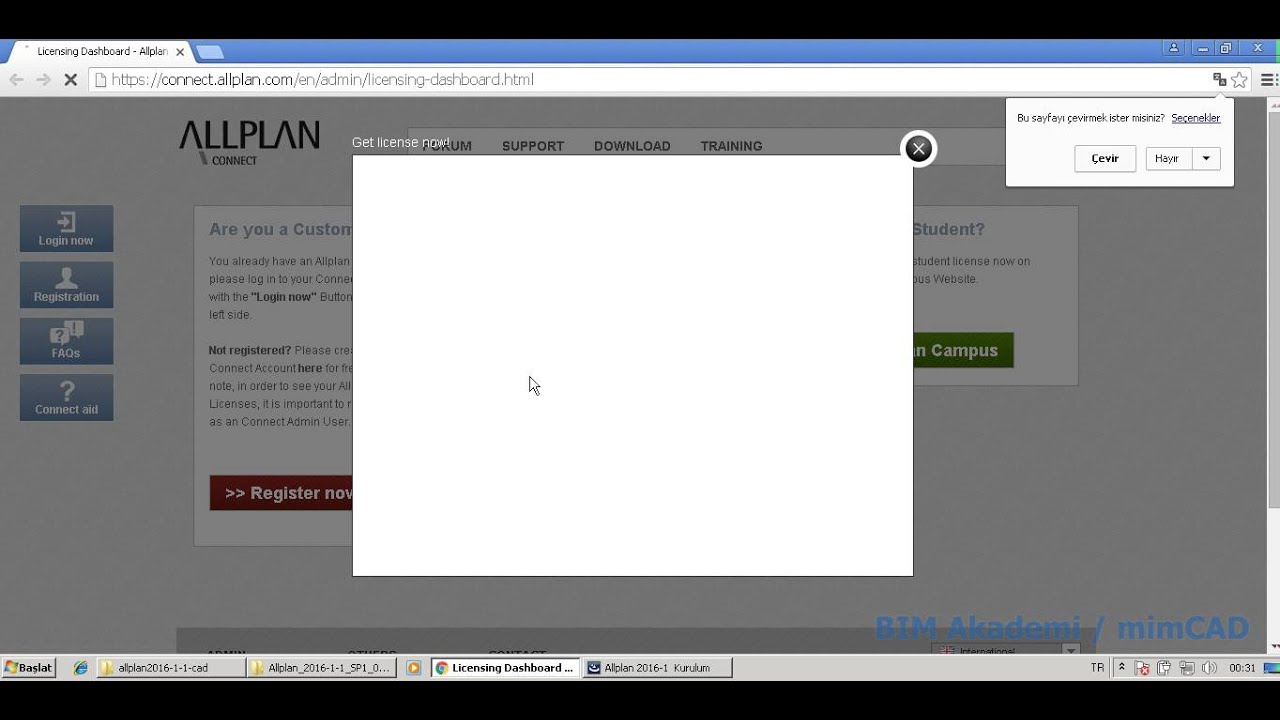The image size is (1280, 720).
Task: Stop page loading in browser toolbar
Action: click(x=70, y=80)
